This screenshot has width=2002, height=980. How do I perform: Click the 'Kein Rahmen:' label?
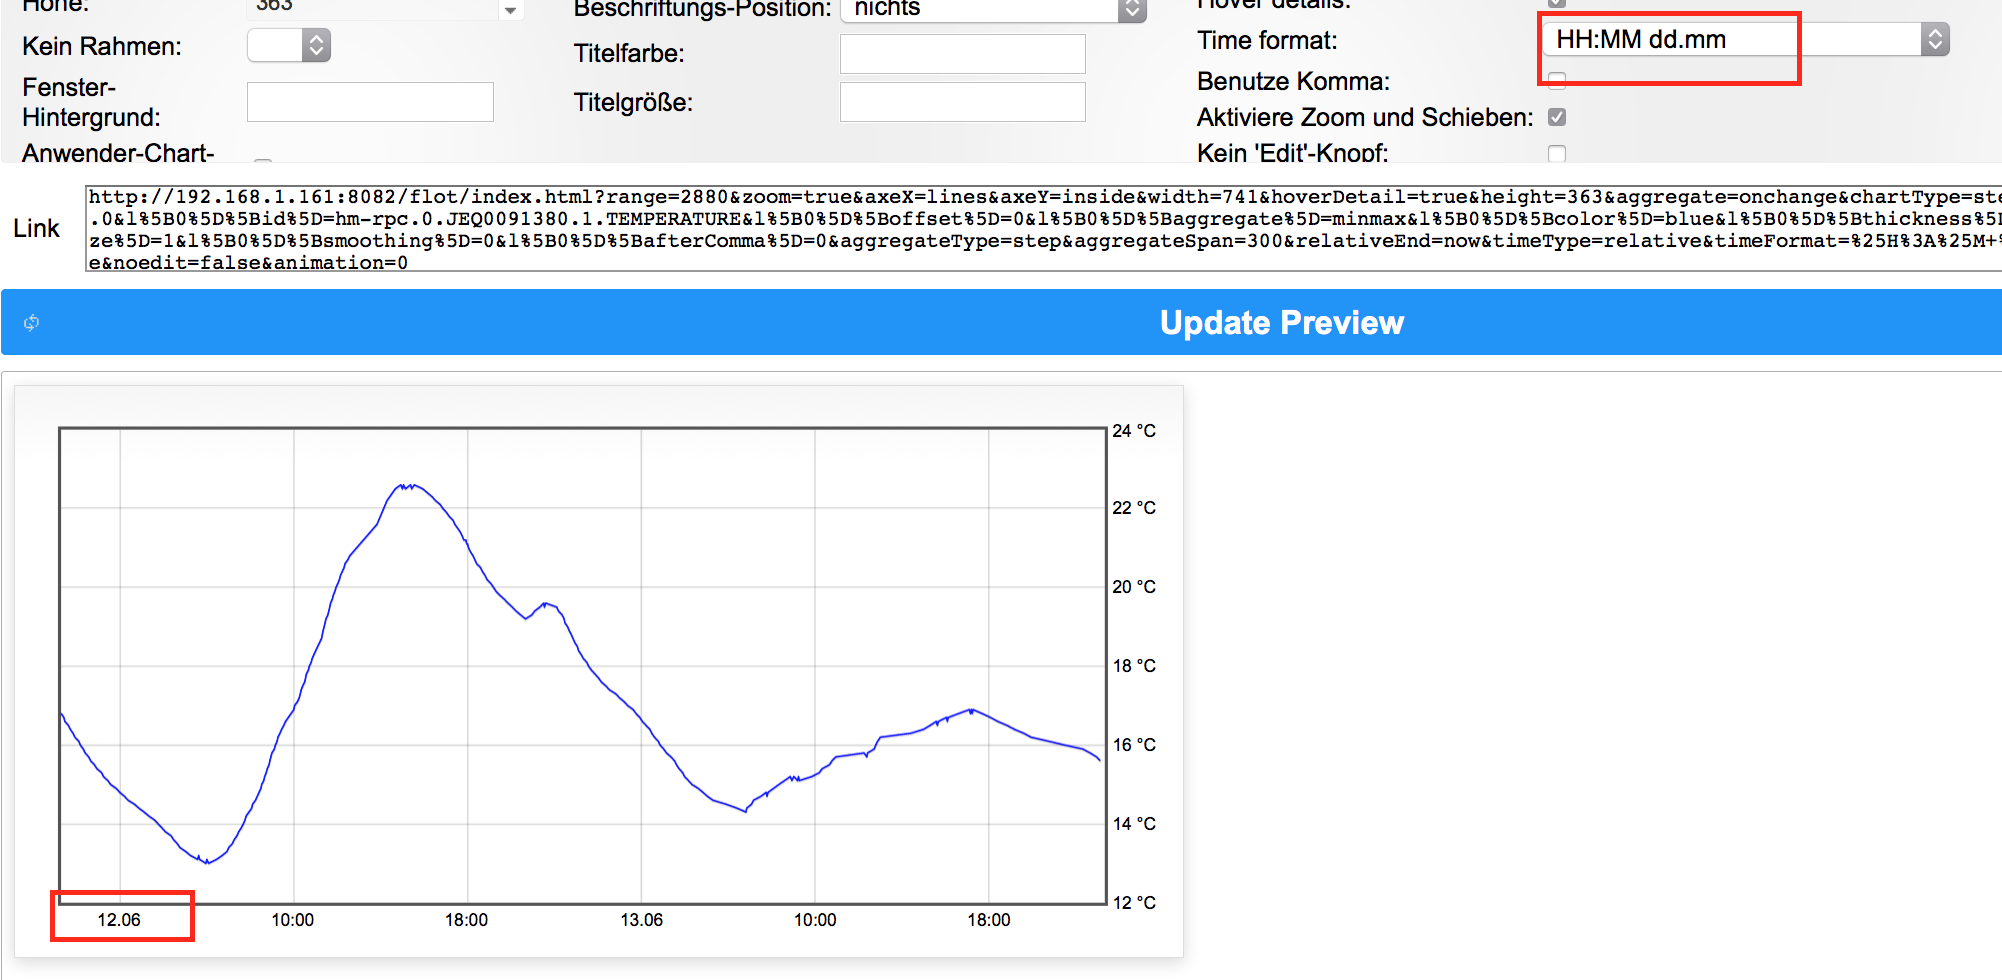(x=102, y=46)
